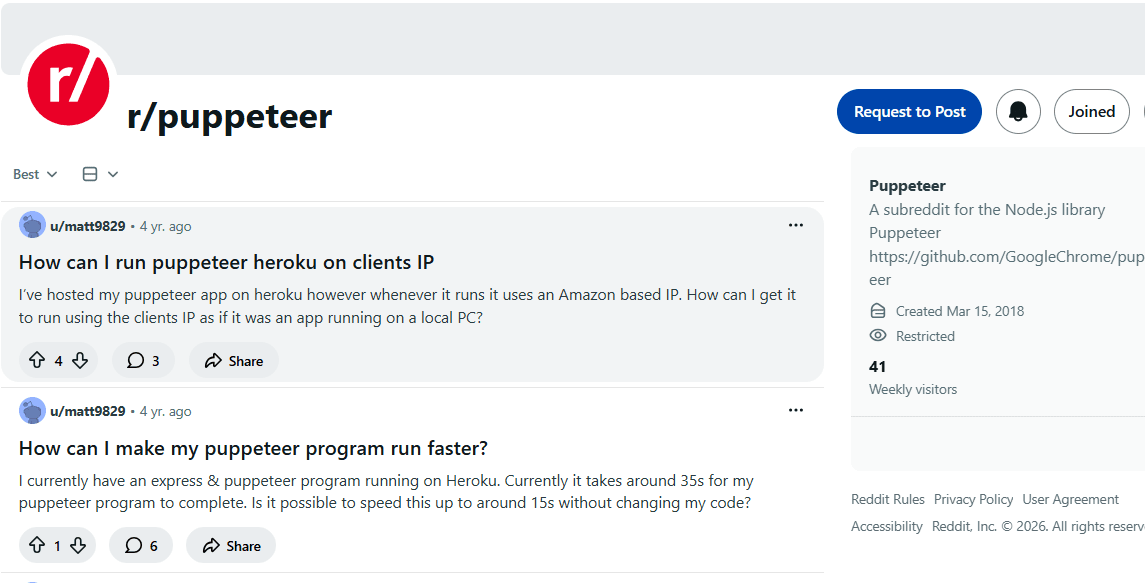
Task: Click Request to Post
Action: tap(909, 111)
